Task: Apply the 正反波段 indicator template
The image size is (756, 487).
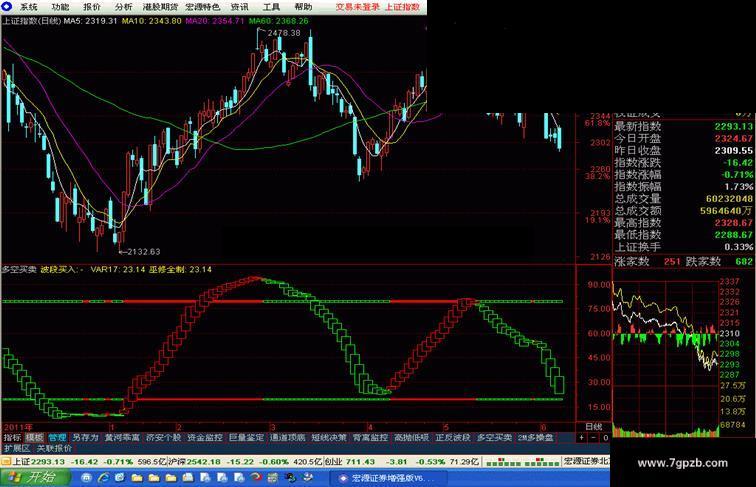Action: click(453, 437)
